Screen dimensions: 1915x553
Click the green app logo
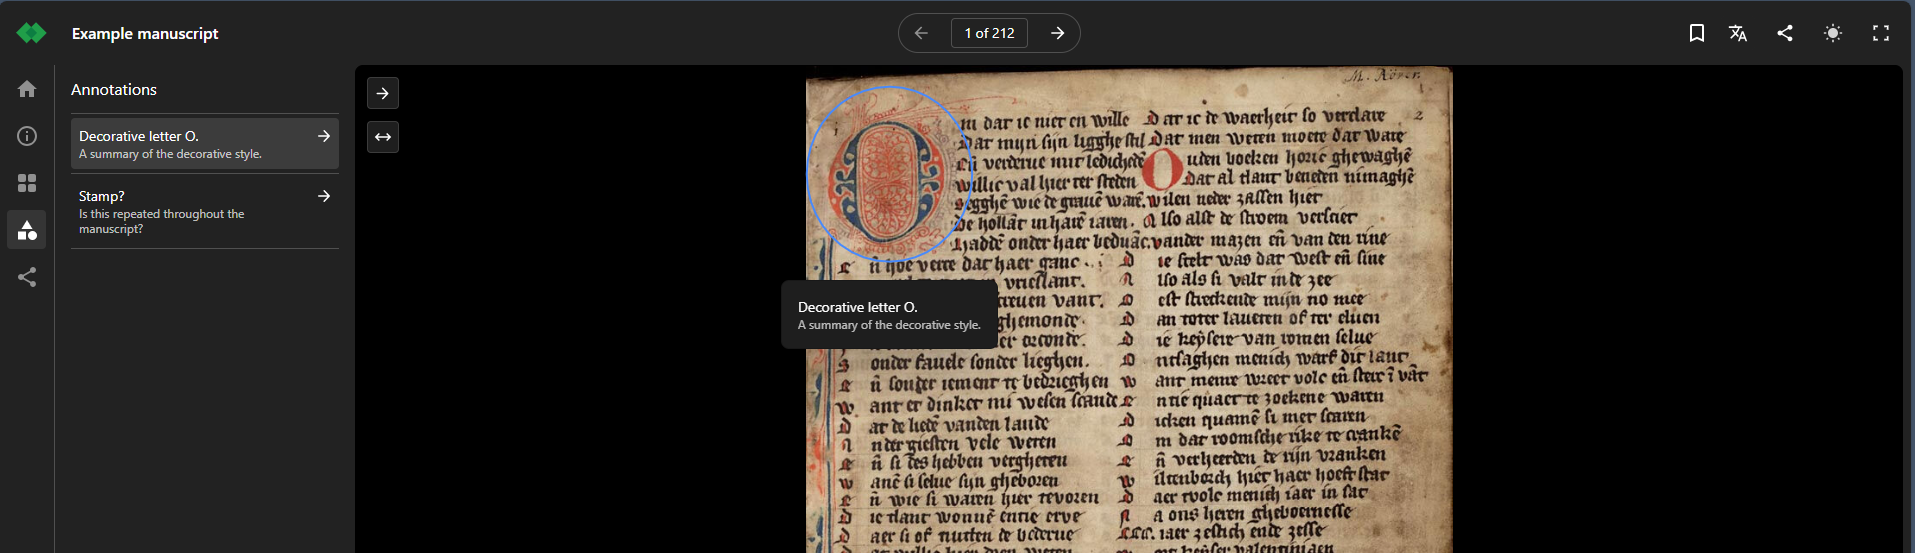31,33
